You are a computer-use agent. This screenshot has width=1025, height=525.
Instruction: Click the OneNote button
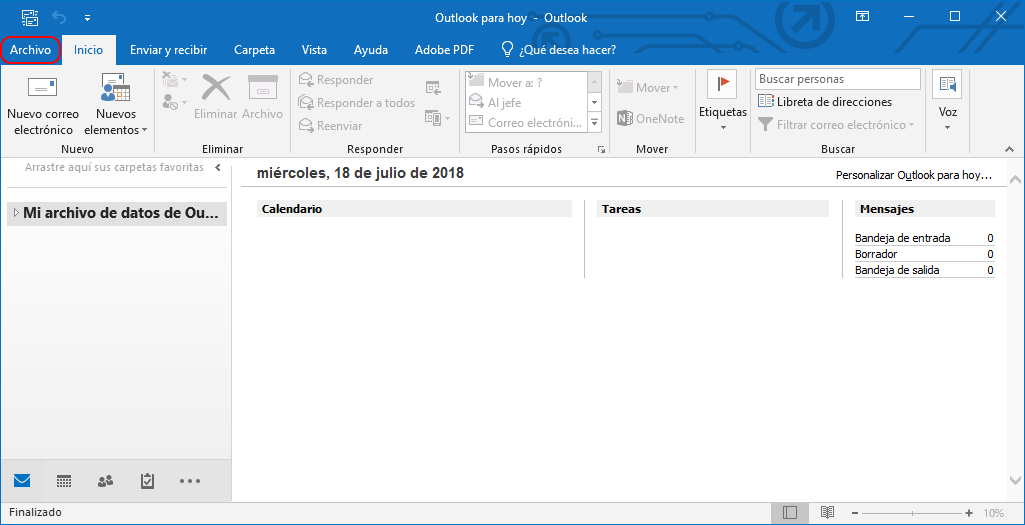[650, 119]
